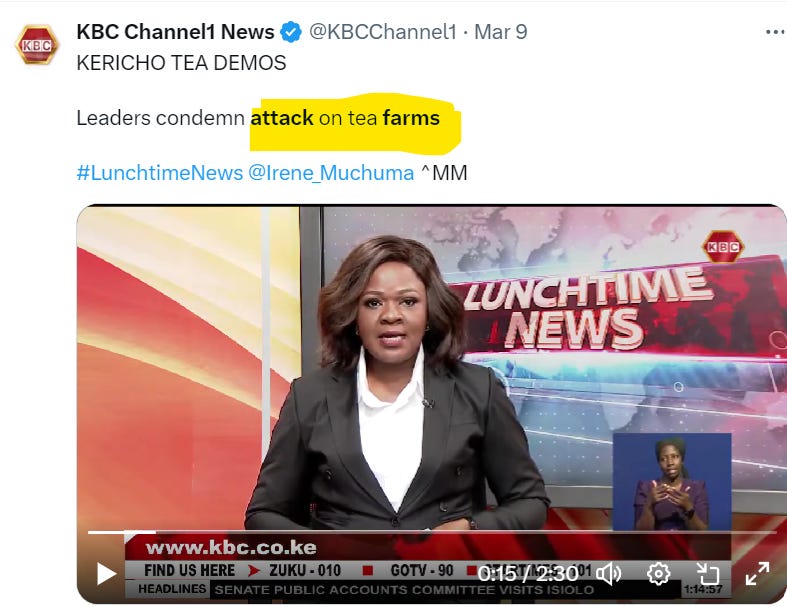The image size is (787, 607).
Task: Click the KERICHO TEA DEMOS headline text
Action: point(181,63)
